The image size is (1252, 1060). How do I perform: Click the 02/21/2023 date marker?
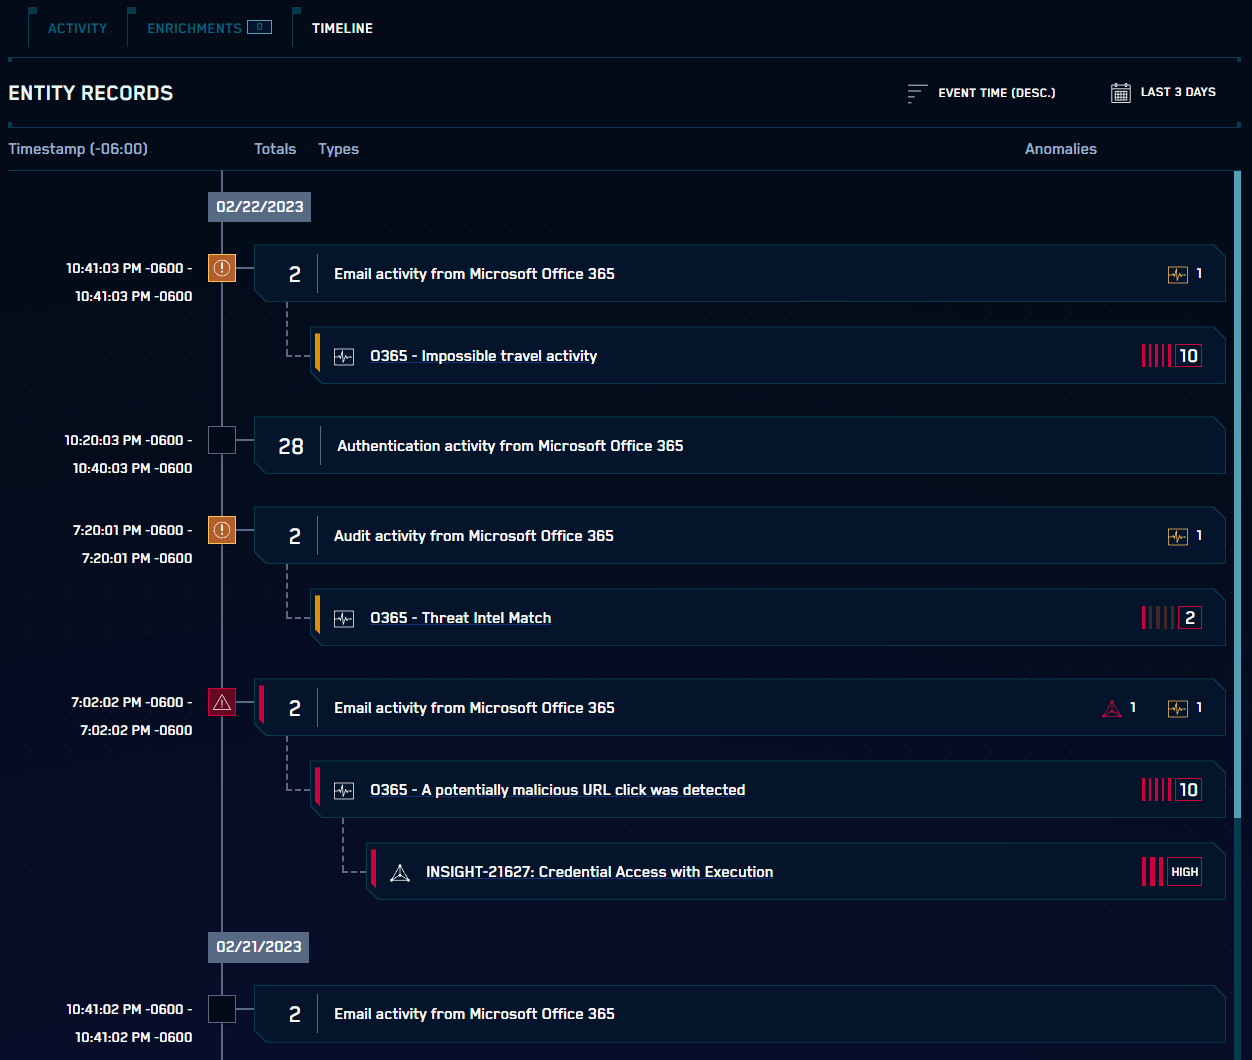[258, 947]
